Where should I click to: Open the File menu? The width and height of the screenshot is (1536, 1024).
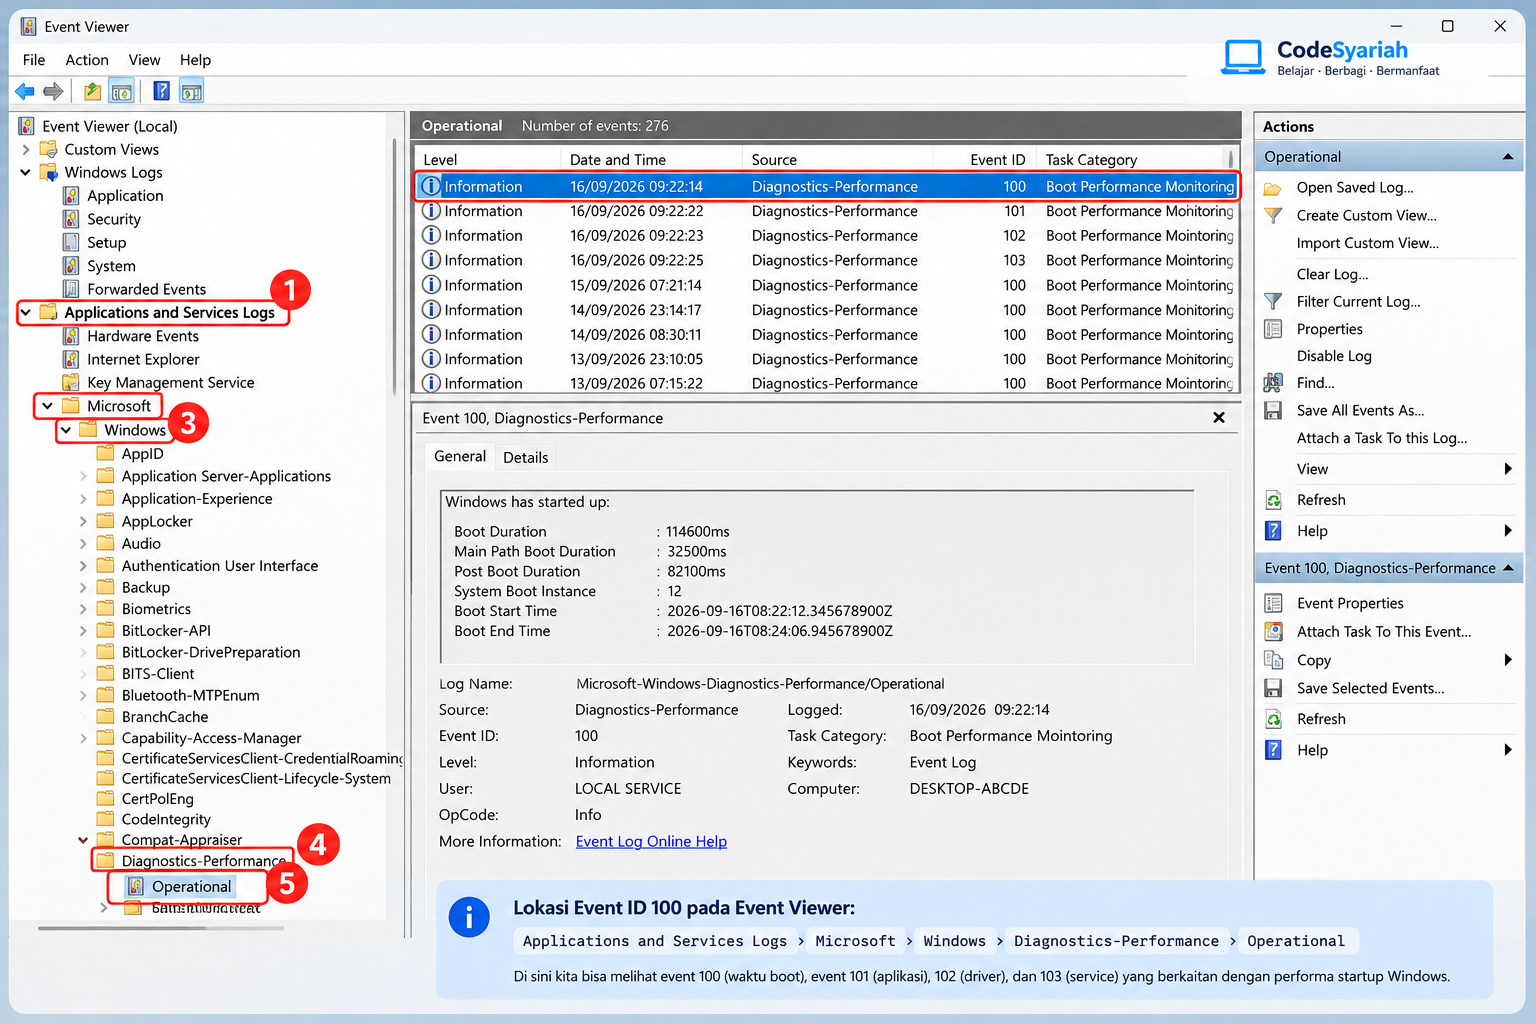click(x=34, y=60)
